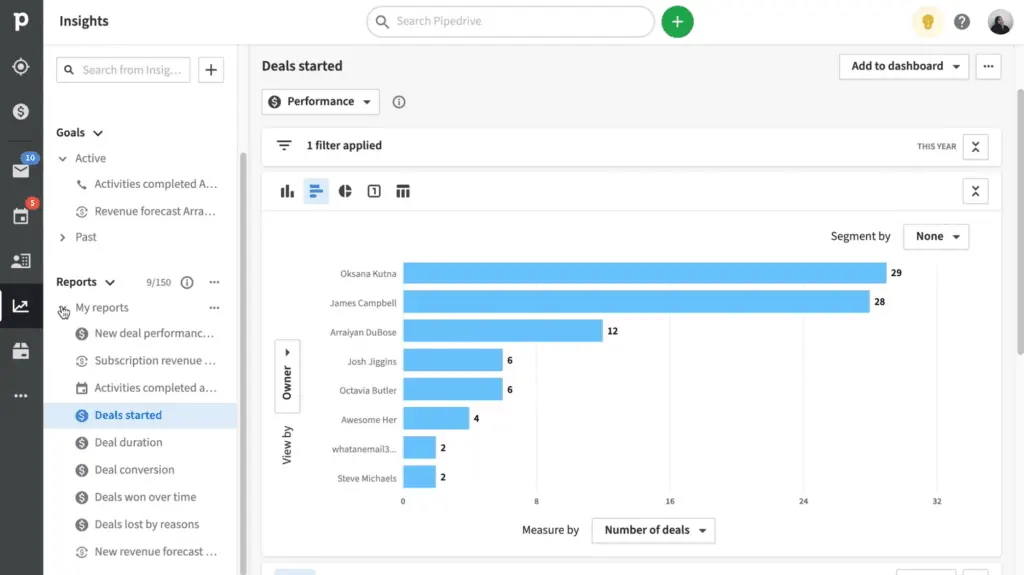Click the THIS YEAR filter tag
Image resolution: width=1024 pixels, height=575 pixels.
coord(936,146)
